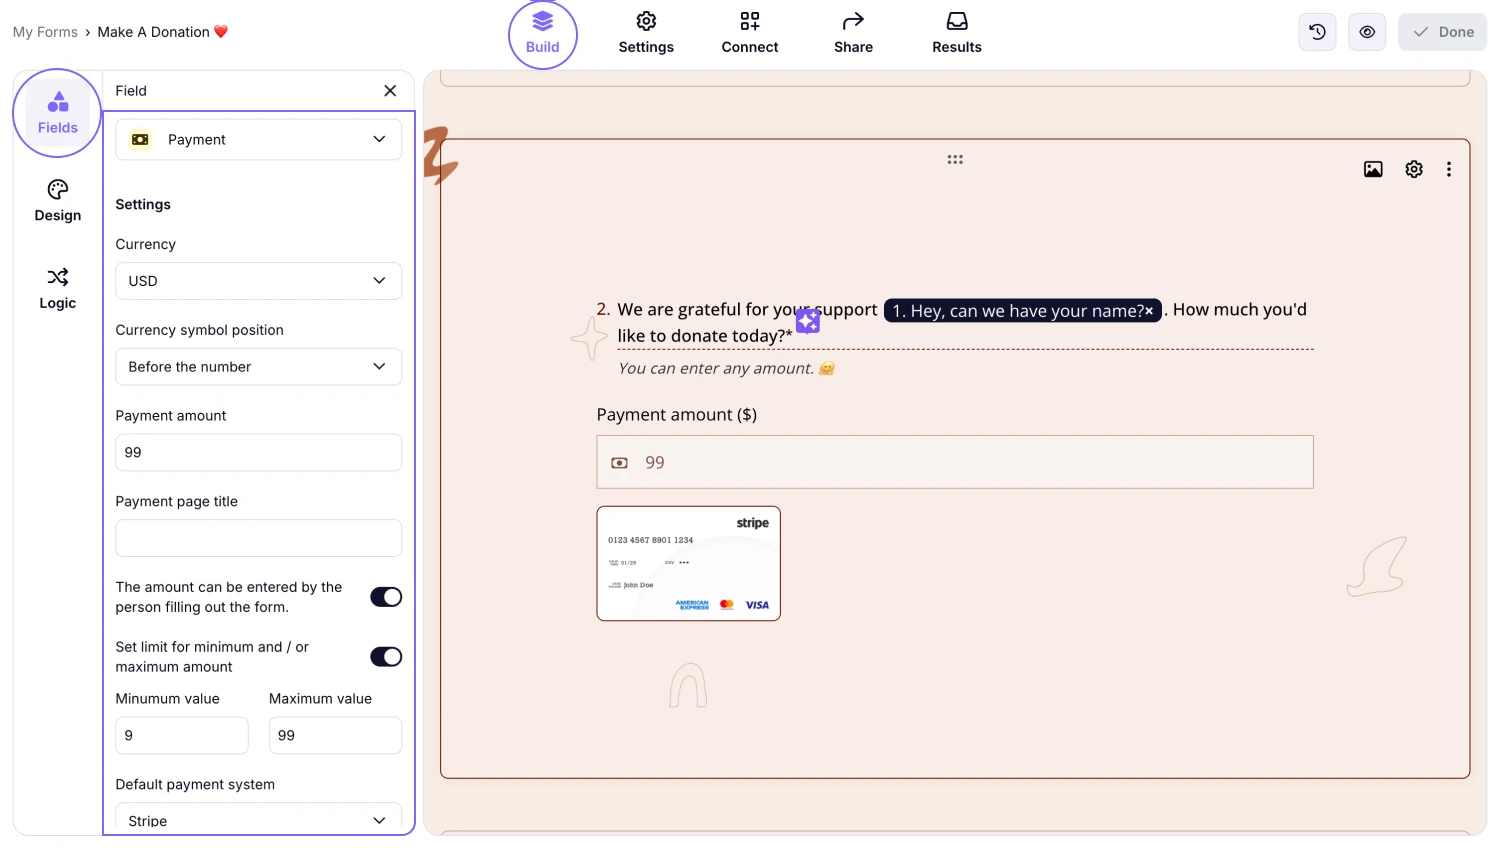Click the drag handle dots on question card
Screen dimensions: 1500x848
[955, 160]
